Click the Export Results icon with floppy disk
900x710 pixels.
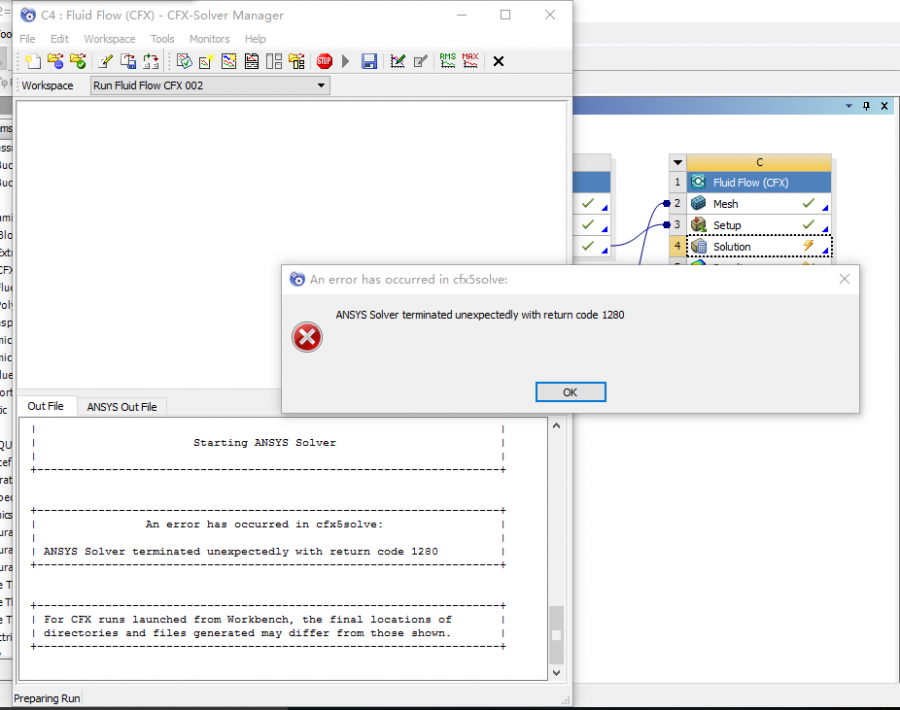coord(128,61)
